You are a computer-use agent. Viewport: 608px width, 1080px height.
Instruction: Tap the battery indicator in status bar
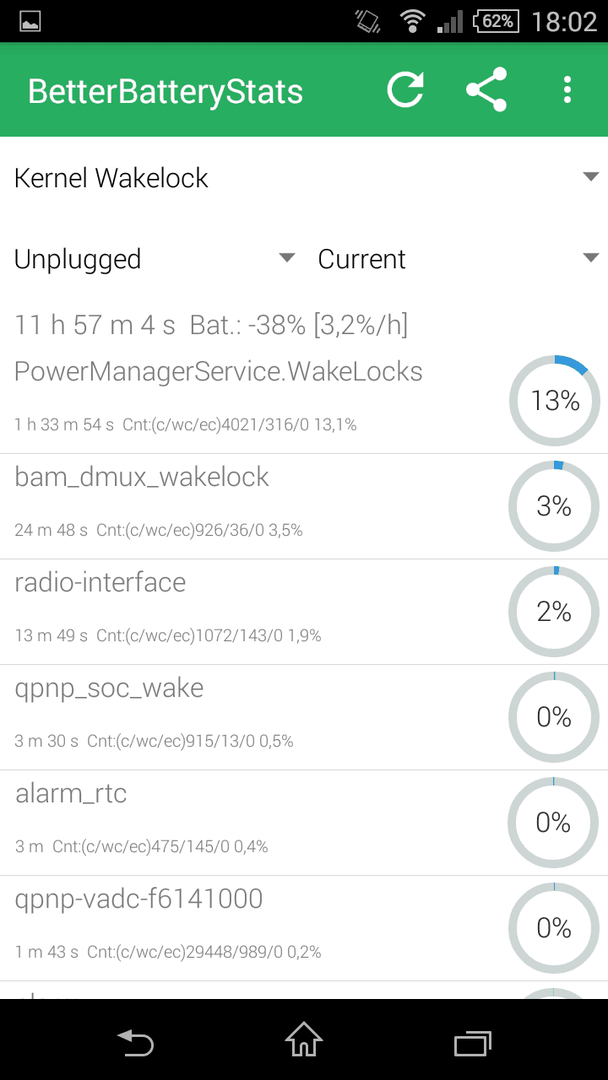pos(496,21)
